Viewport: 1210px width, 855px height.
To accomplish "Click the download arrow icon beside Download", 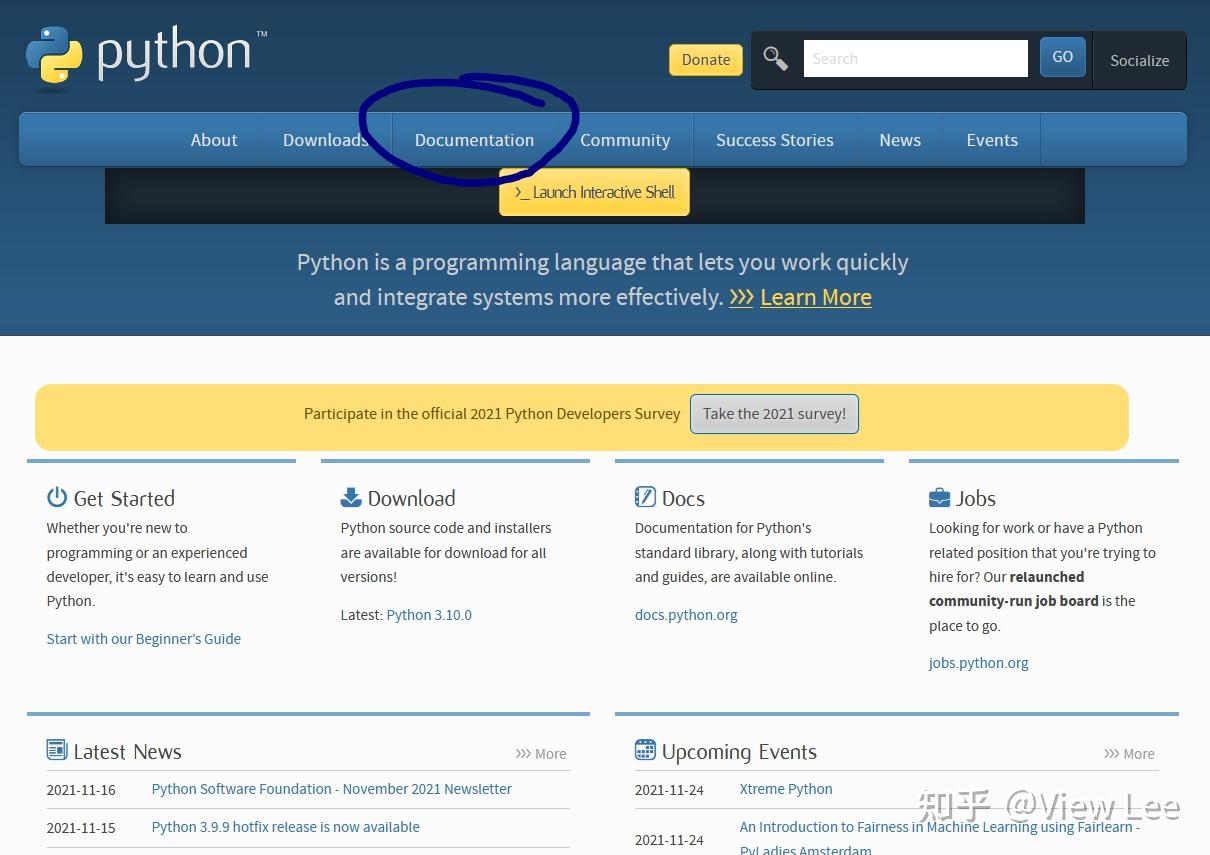I will pos(350,496).
